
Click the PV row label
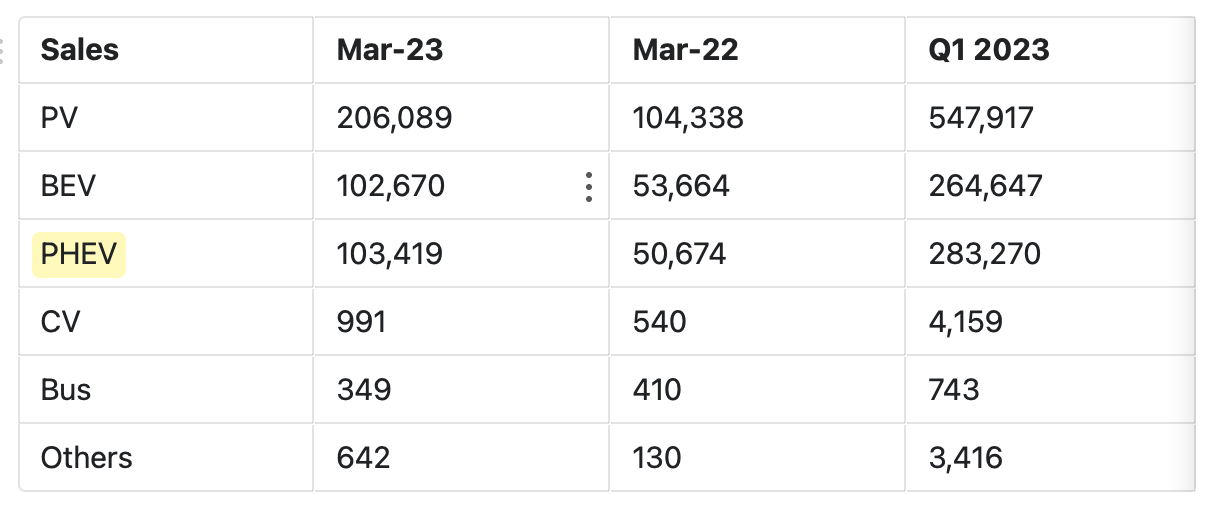pos(166,118)
